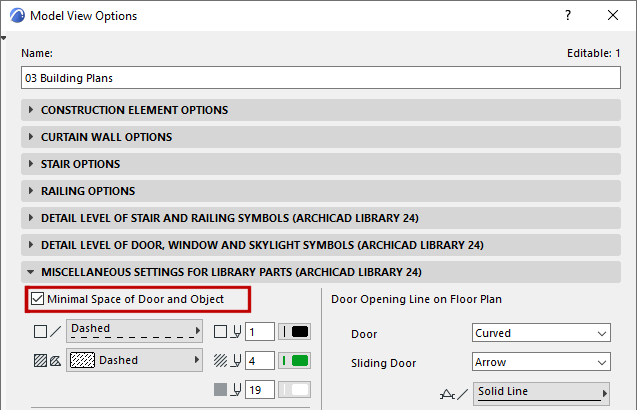Click pen nib icon next to value 1
Image resolution: width=637 pixels, height=410 pixels.
pos(236,332)
